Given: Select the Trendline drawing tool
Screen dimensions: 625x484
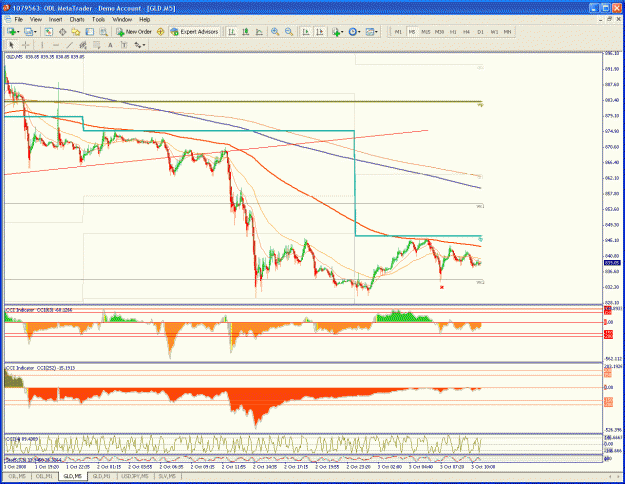Looking at the screenshot, I should pyautogui.click(x=69, y=45).
